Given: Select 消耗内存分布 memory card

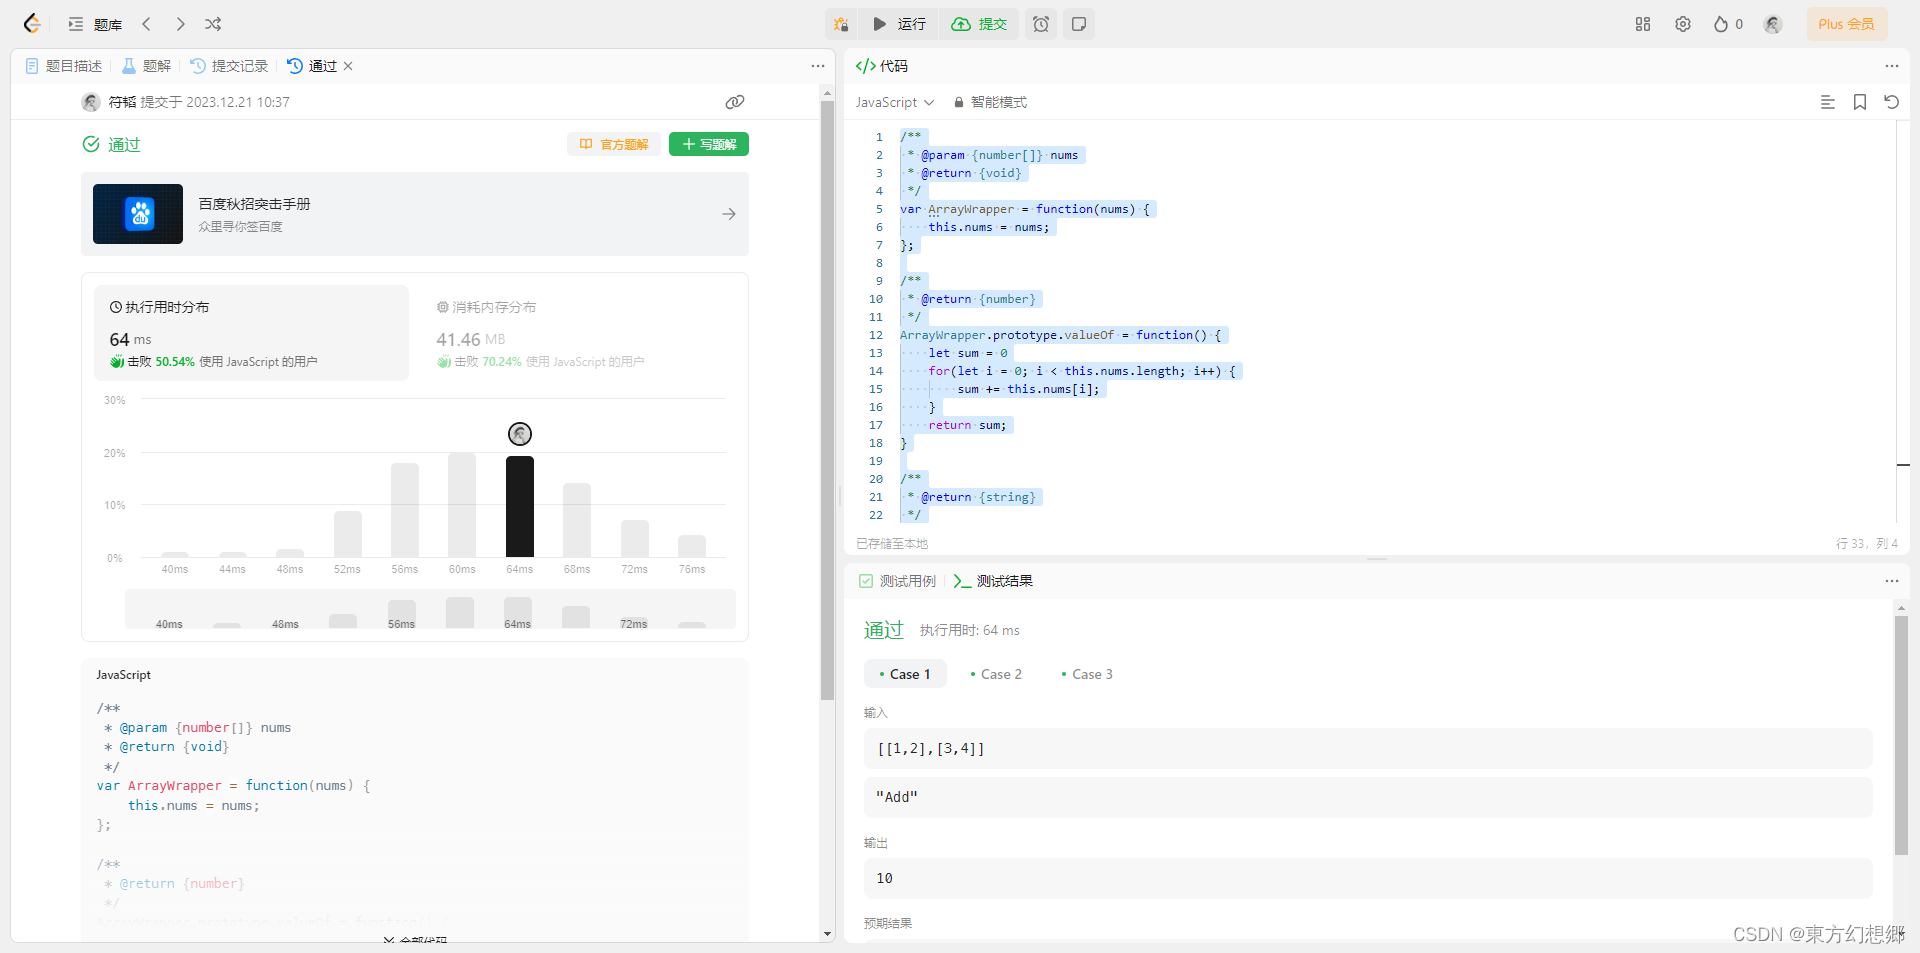Looking at the screenshot, I should tap(579, 333).
